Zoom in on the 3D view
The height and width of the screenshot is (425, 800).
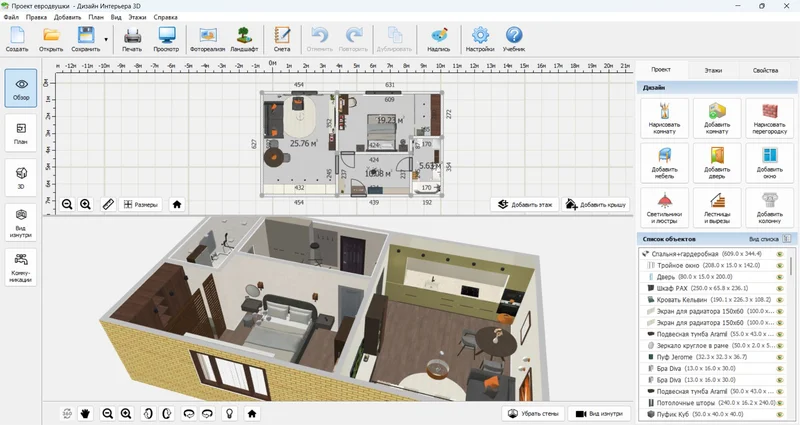(126, 414)
